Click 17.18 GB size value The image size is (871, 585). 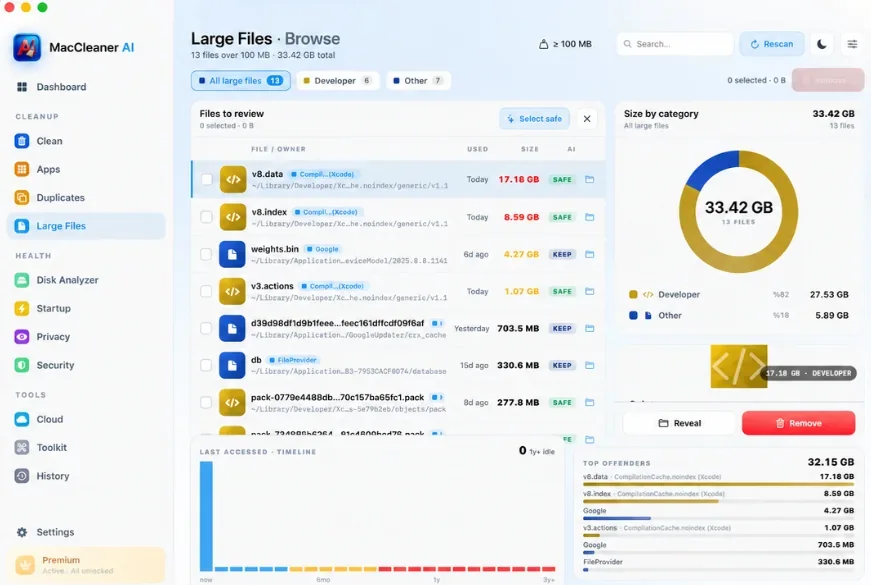518,179
